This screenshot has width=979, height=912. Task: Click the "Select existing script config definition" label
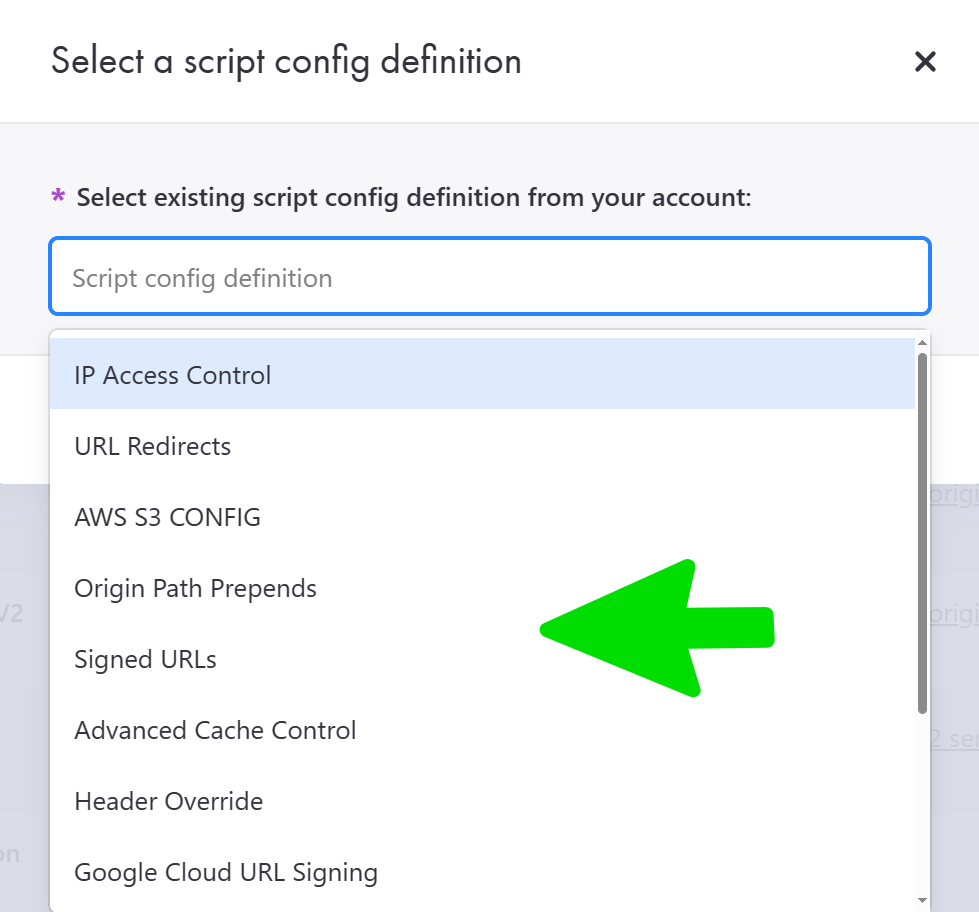pyautogui.click(x=413, y=197)
